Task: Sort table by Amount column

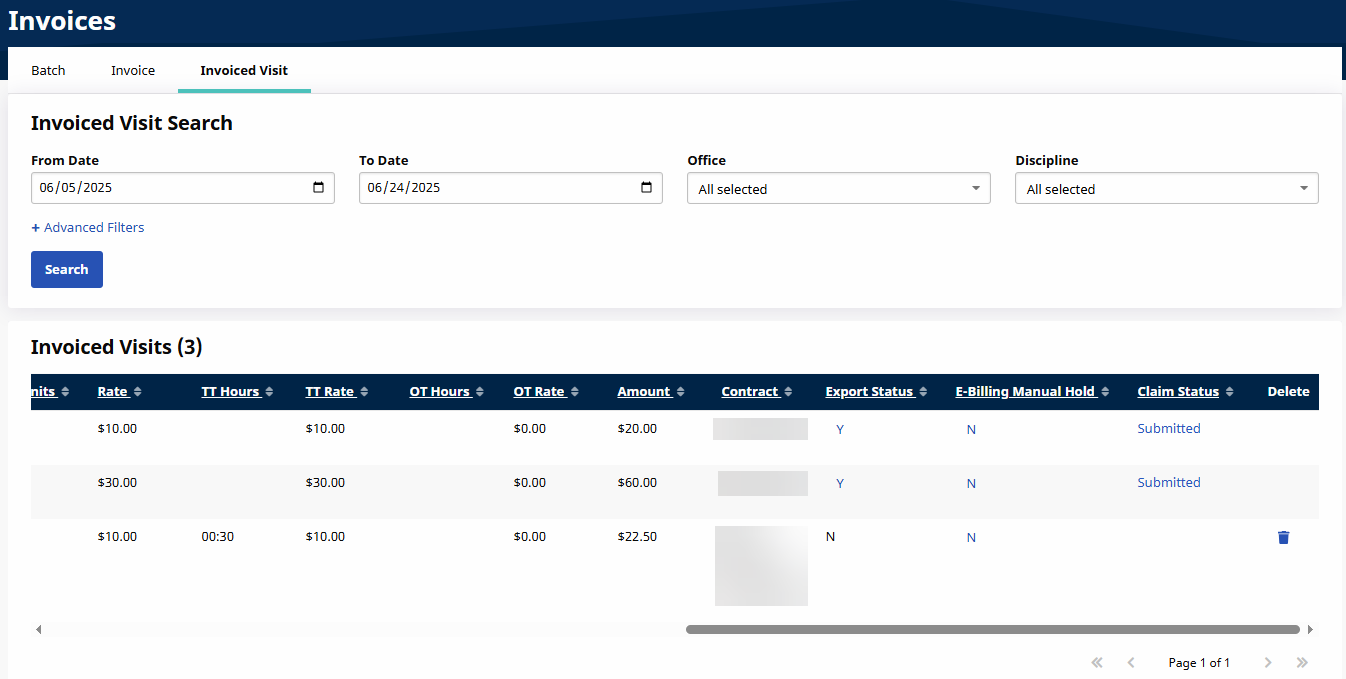Action: click(643, 392)
